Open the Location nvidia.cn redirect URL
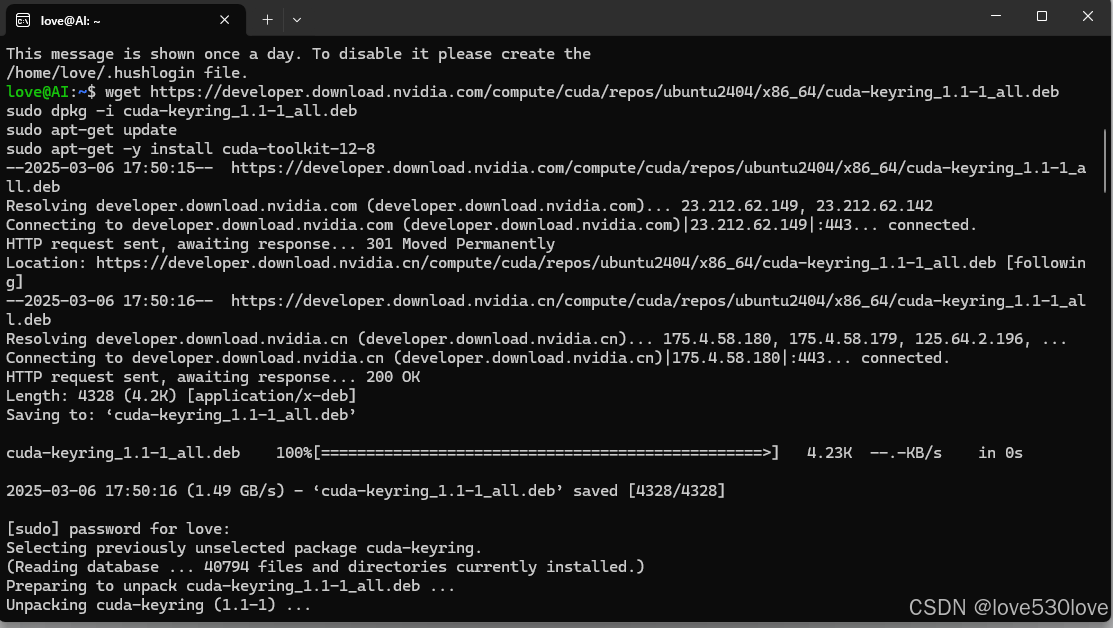The image size is (1113, 628). 545,263
